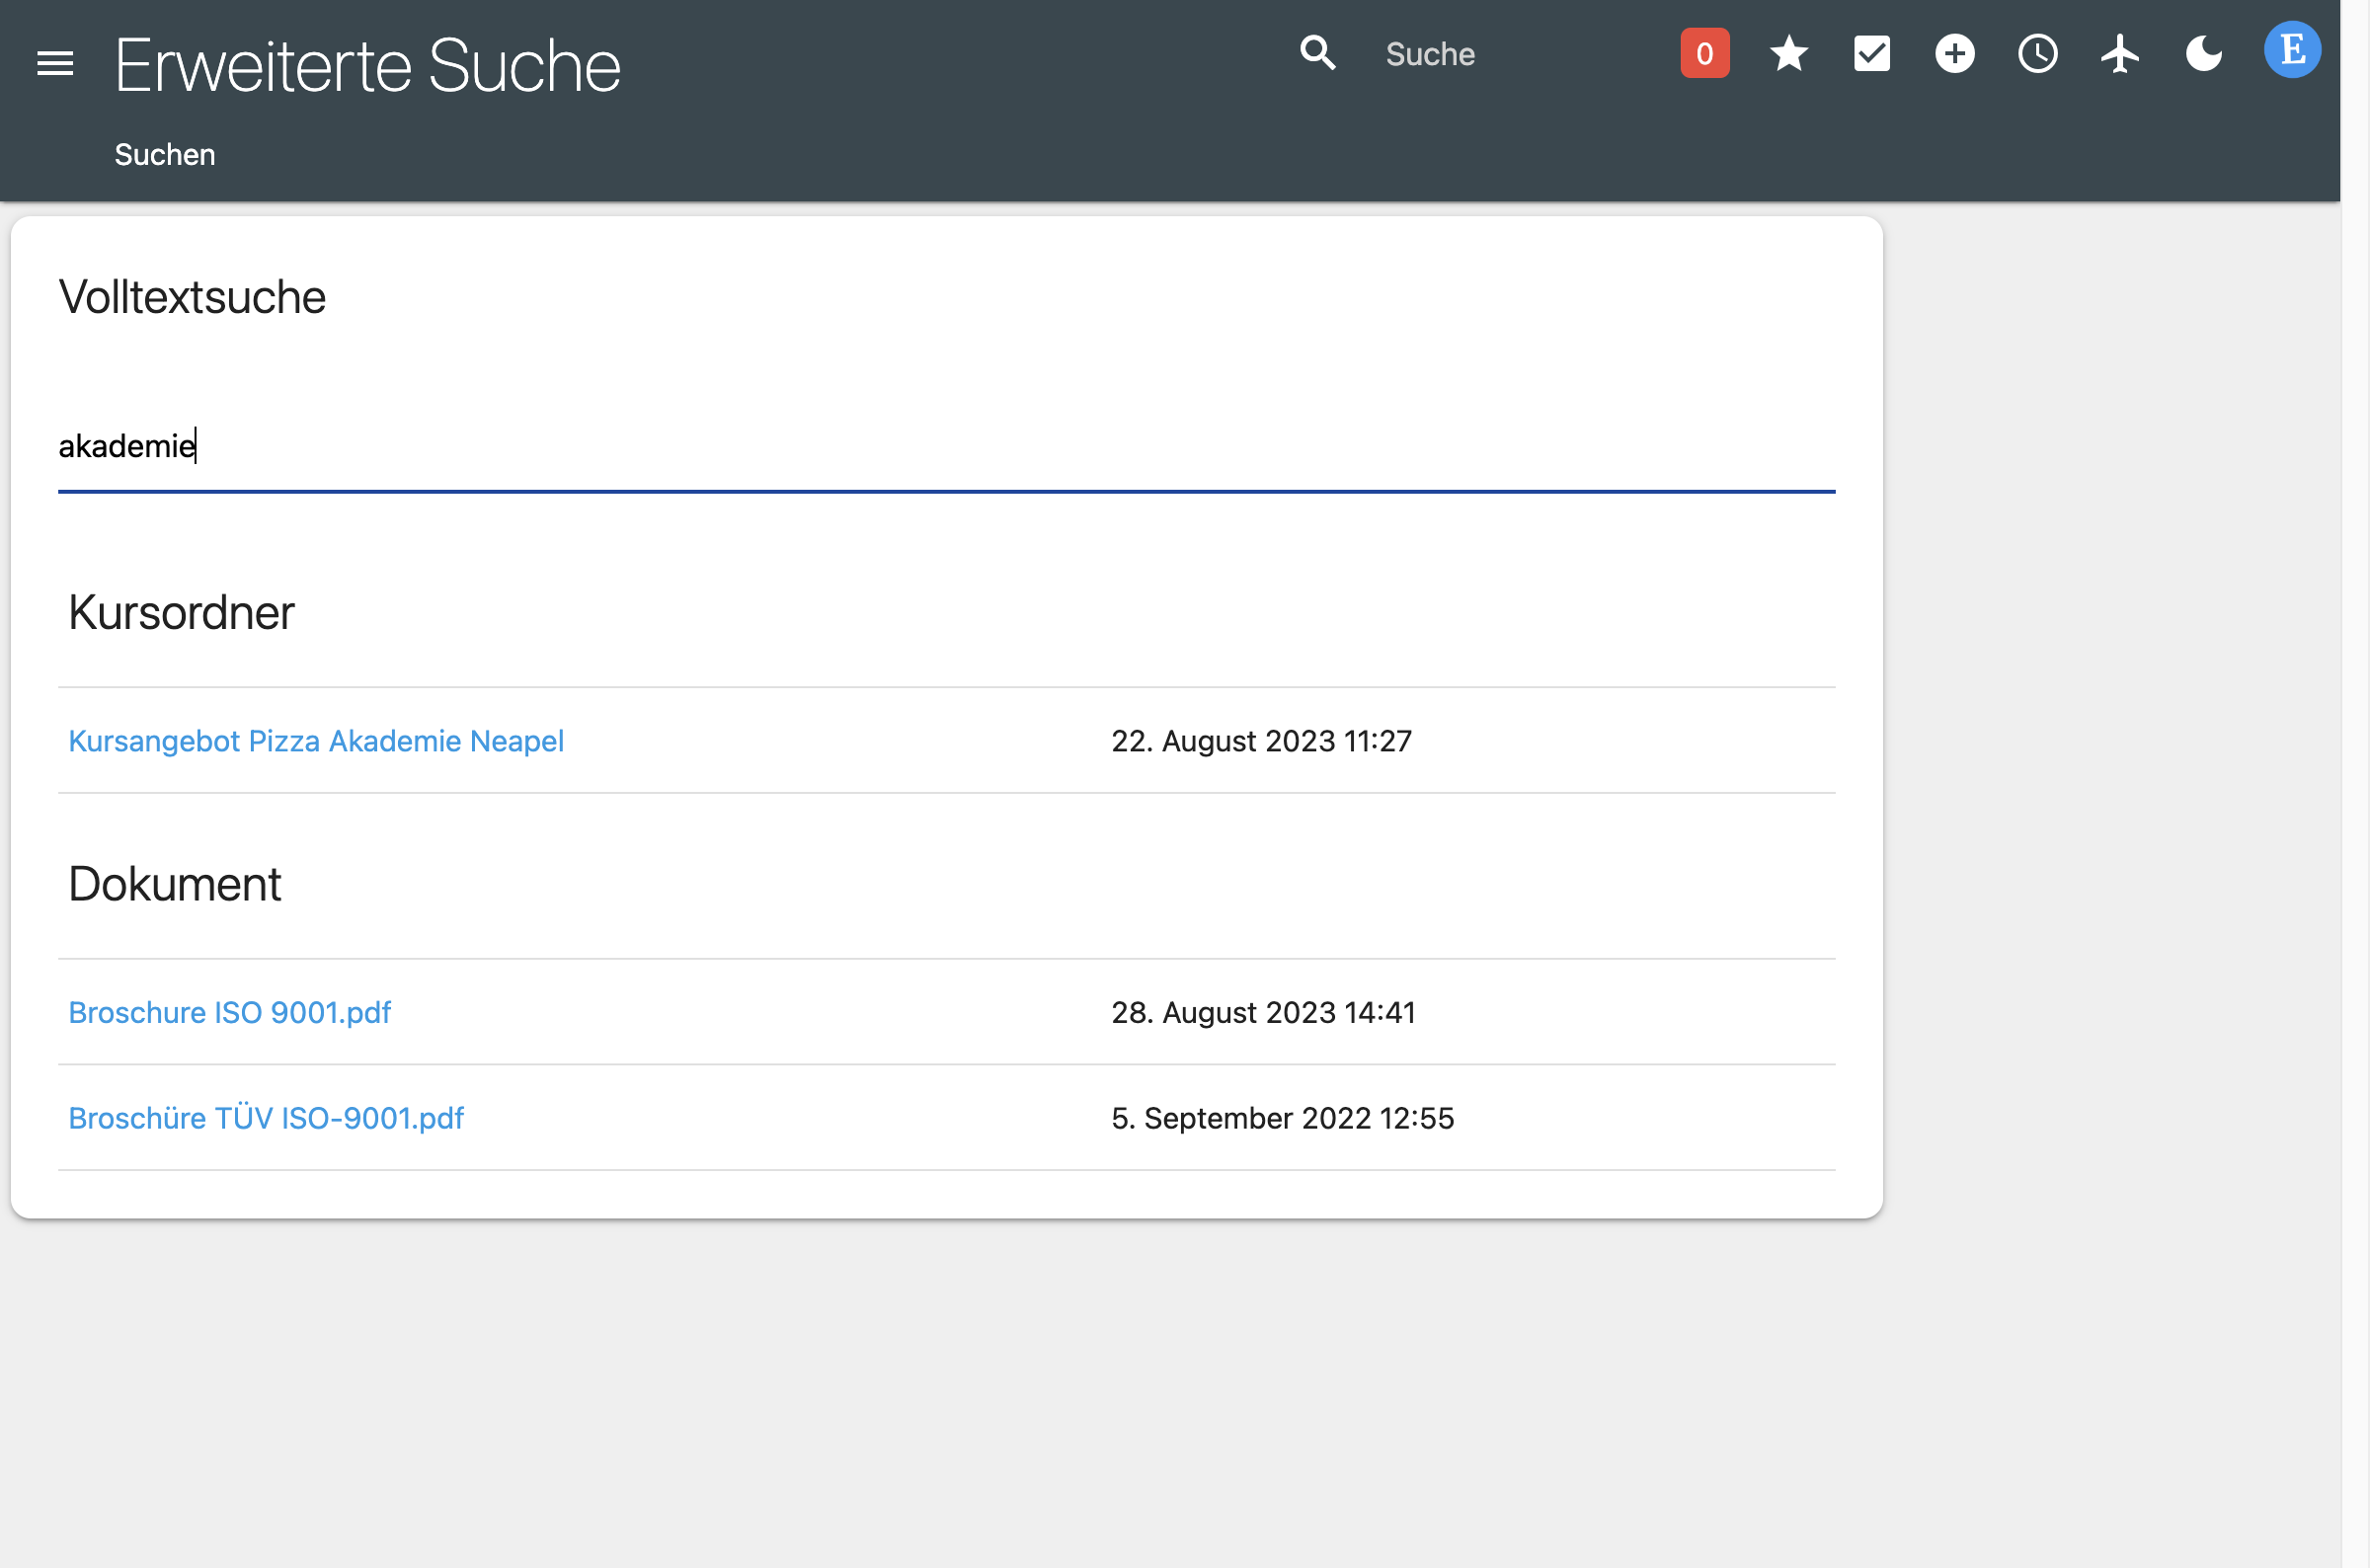Open favorites via the star icon
This screenshot has width=2370, height=1568.
1789,54
